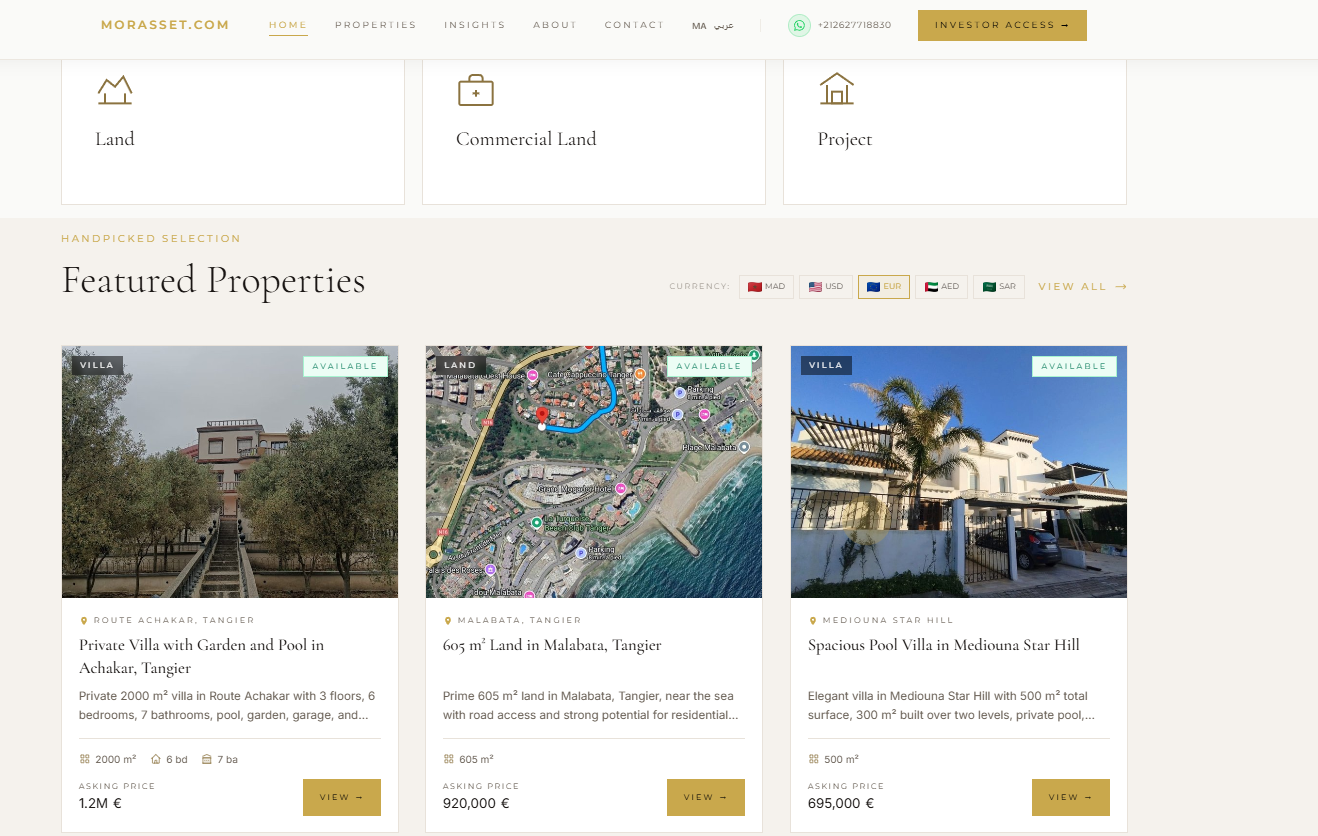Click View on the Mediouna Star Hill card
The height and width of the screenshot is (836, 1318).
(1071, 797)
